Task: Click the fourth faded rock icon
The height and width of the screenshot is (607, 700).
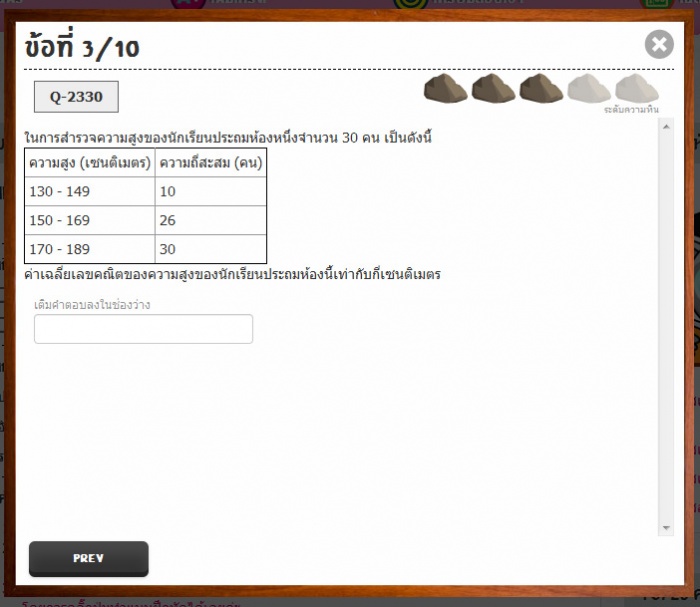Action: coord(589,88)
